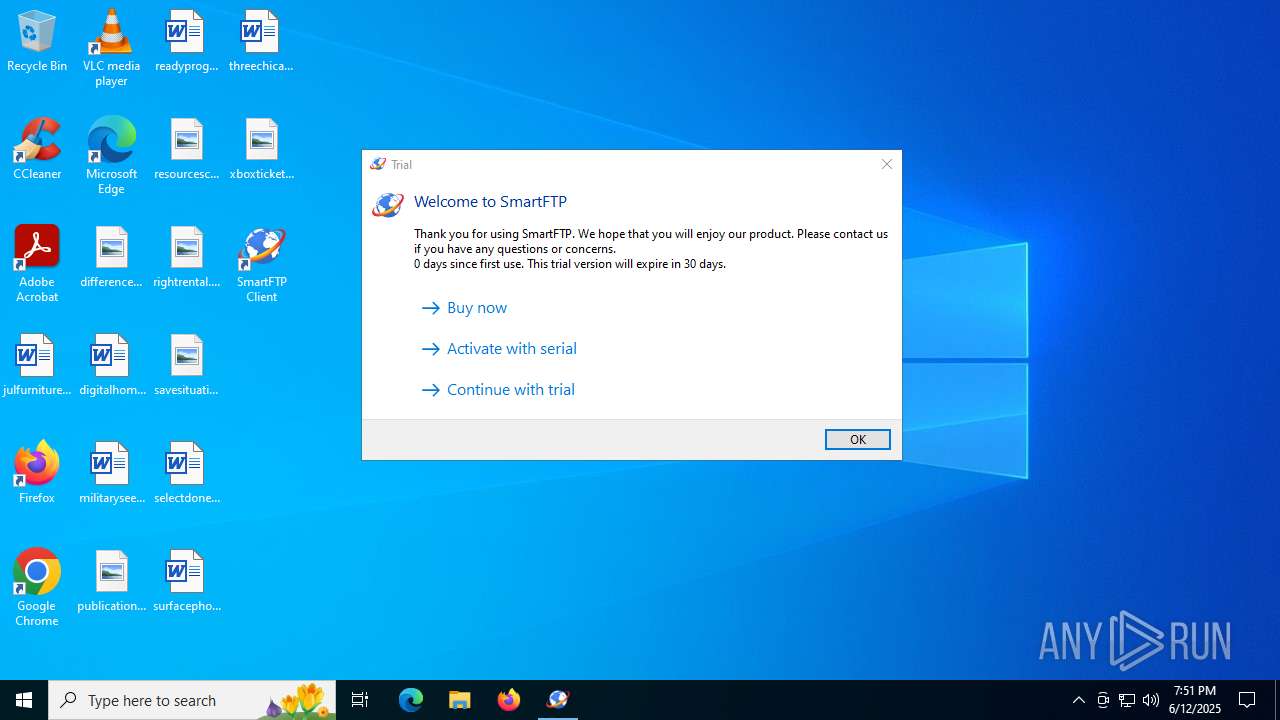Switch to SmartFTP taskbar button
The image size is (1280, 720).
click(x=558, y=700)
